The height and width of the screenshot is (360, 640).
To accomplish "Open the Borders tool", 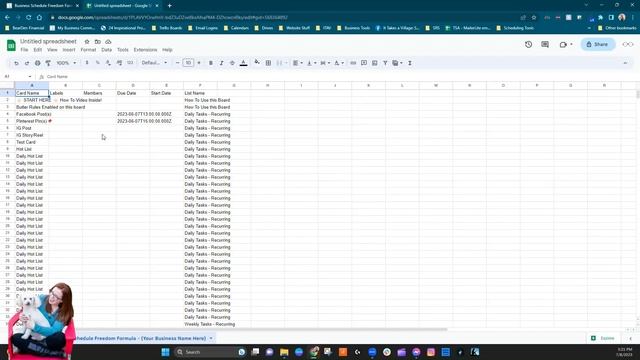I will pyautogui.click(x=268, y=63).
